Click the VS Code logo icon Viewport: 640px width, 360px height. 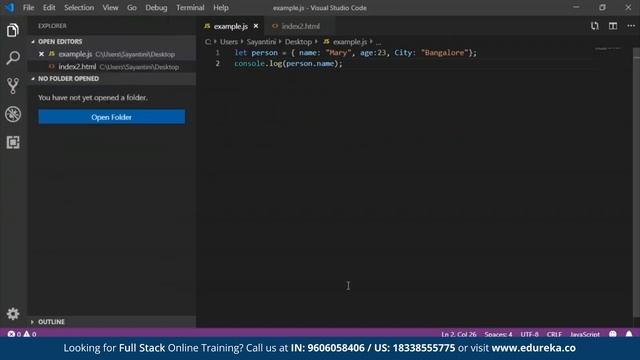pos(9,7)
